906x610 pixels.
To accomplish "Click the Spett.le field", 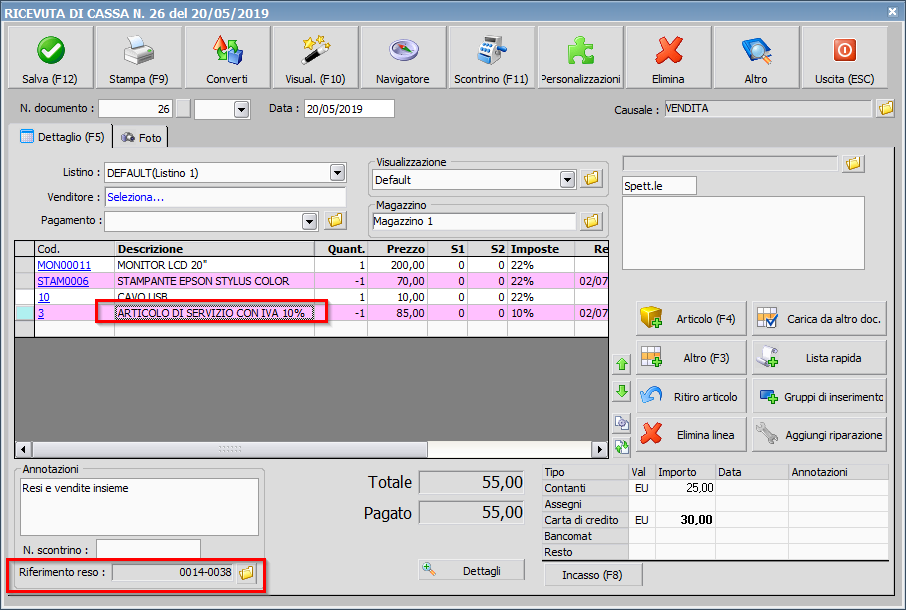I will click(x=659, y=186).
